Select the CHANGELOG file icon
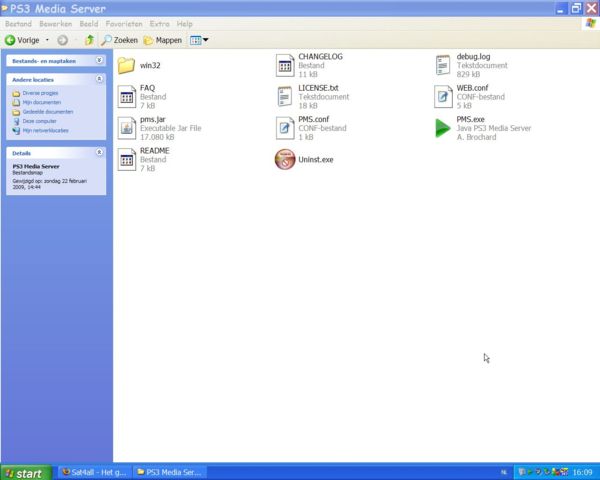Screen dimensions: 600x480 [x=285, y=65]
